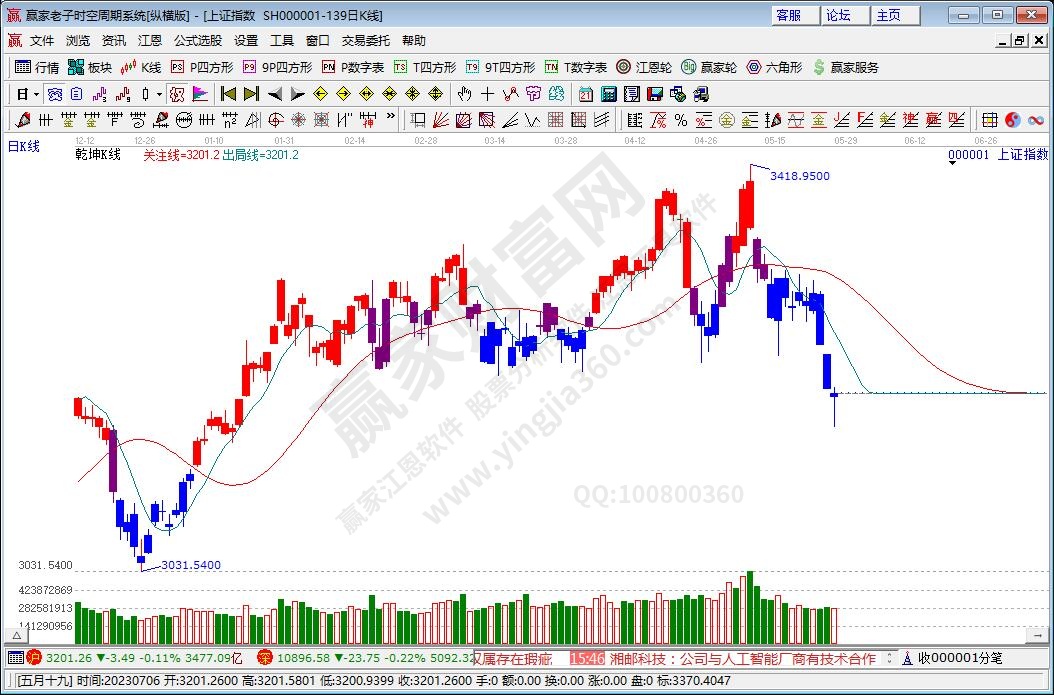Click the 论坛 forum button
Image resolution: width=1054 pixels, height=695 pixels.
838,15
